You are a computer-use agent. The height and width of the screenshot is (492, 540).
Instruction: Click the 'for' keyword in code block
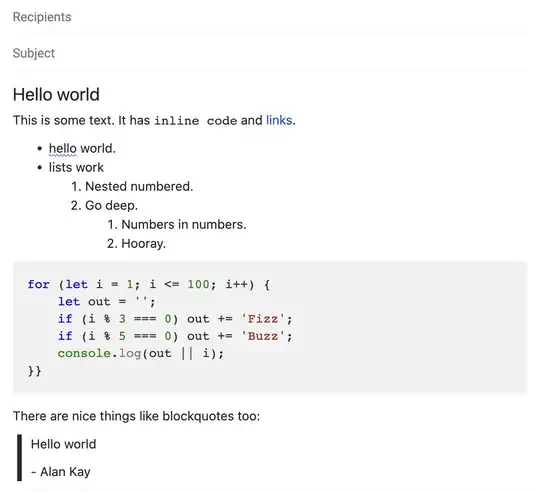coord(39,284)
